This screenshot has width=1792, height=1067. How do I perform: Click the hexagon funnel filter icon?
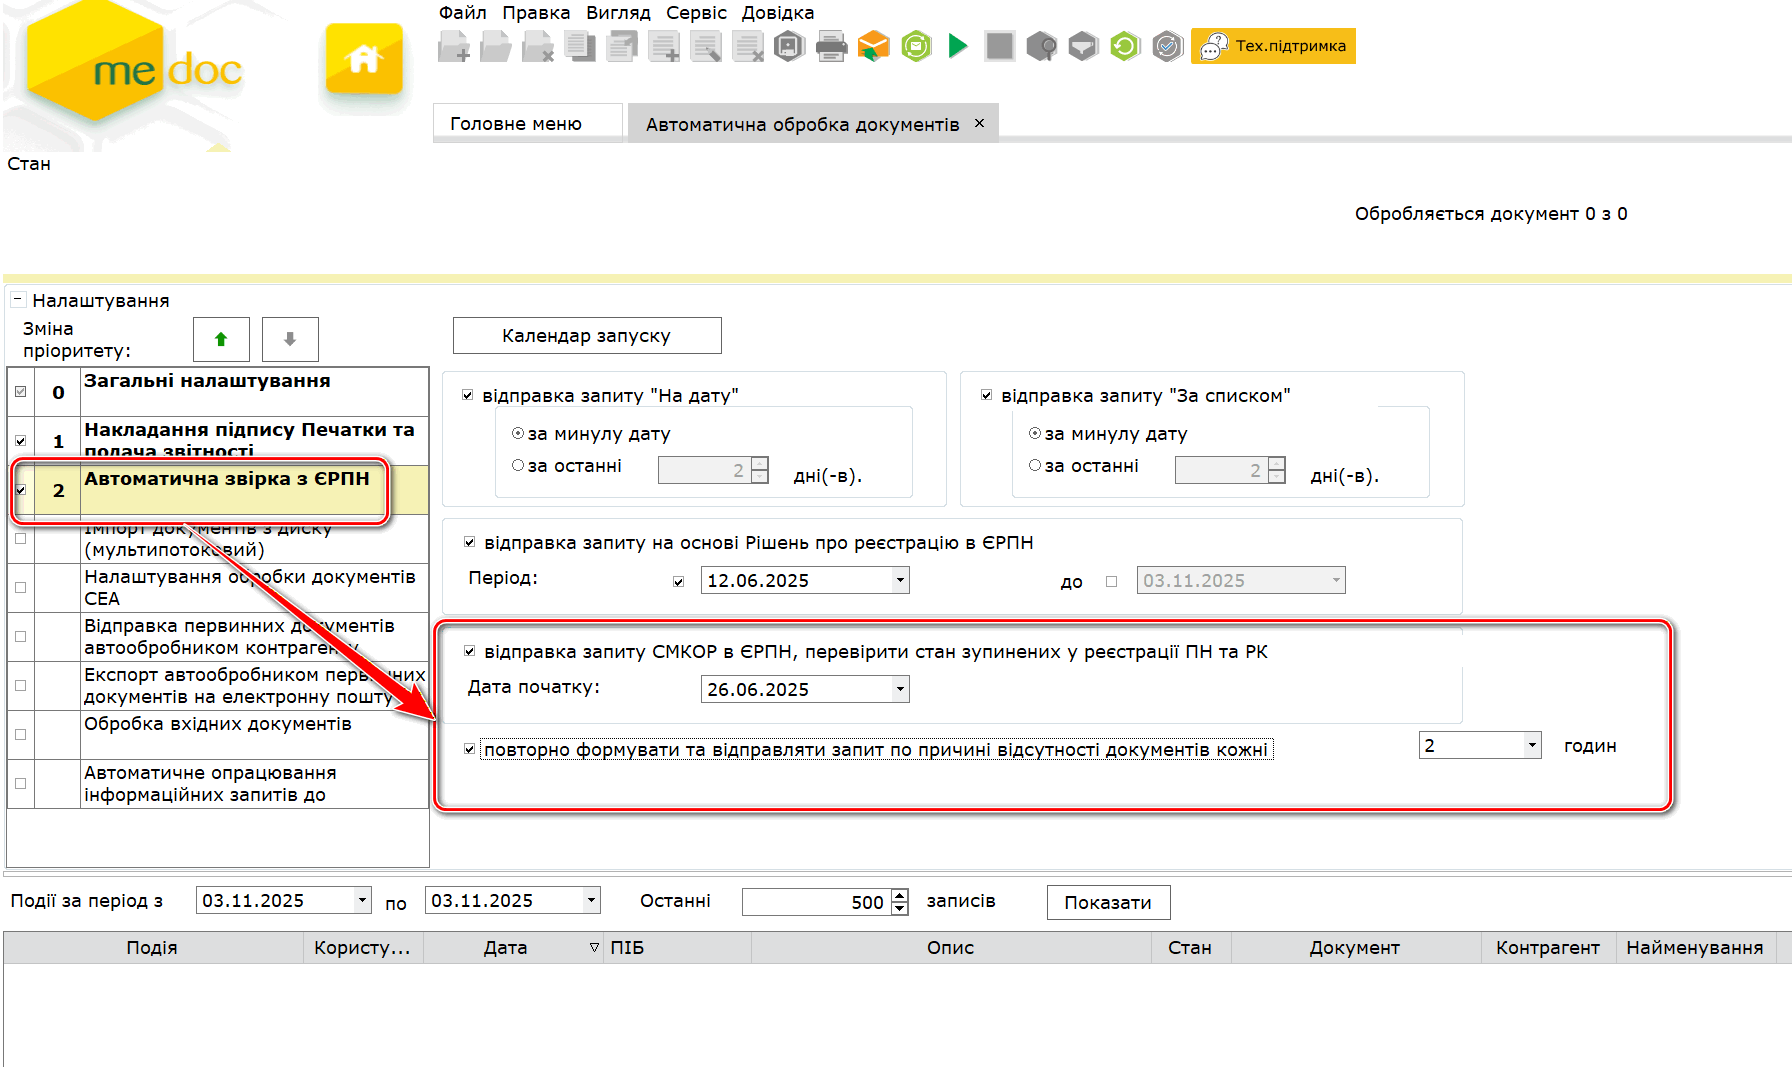pos(1083,47)
